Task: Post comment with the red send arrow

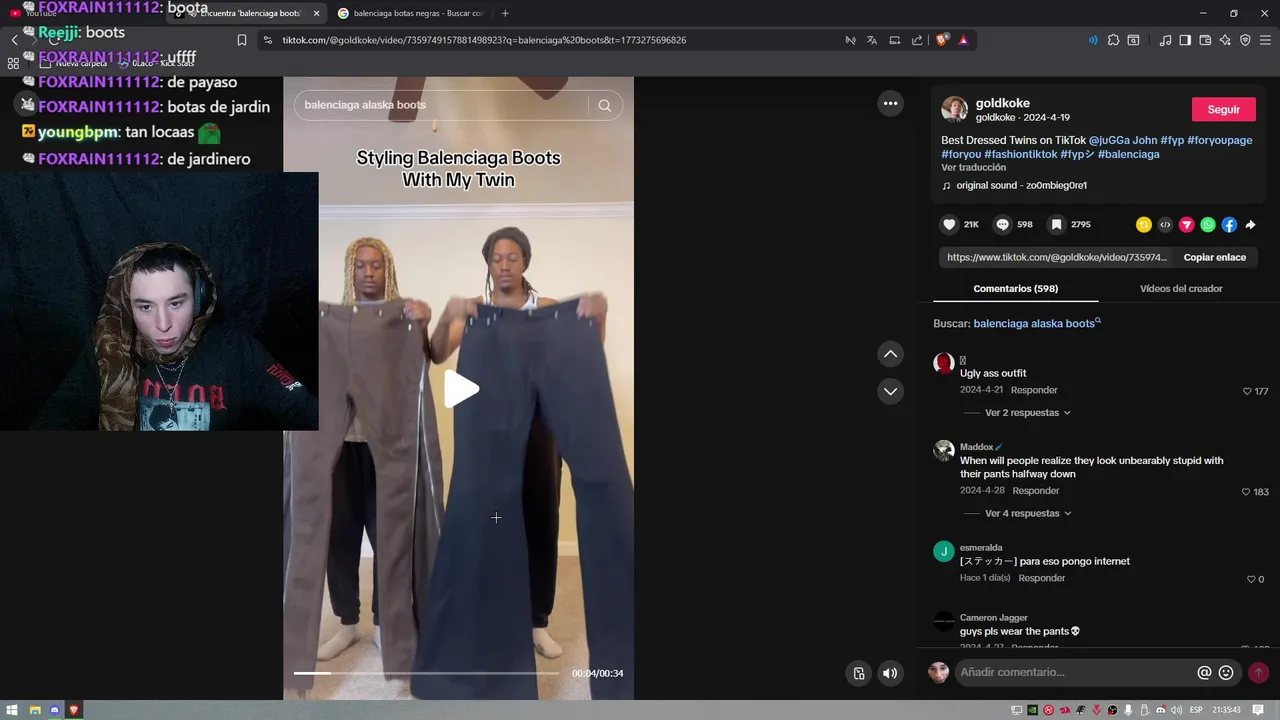Action: 1259,673
